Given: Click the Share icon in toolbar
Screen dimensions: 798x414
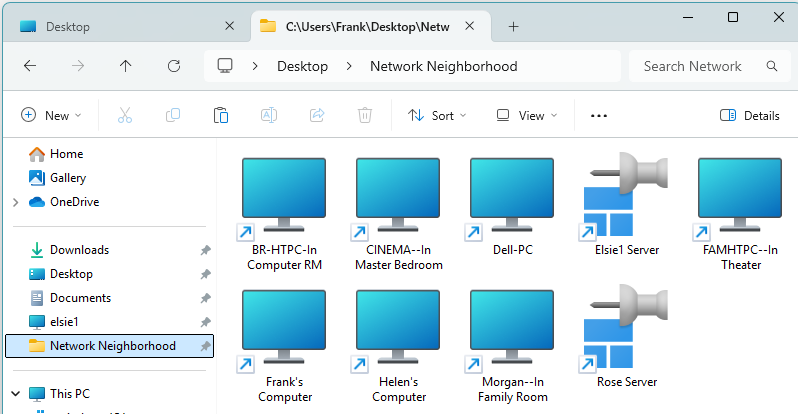Looking at the screenshot, I should 317,115.
